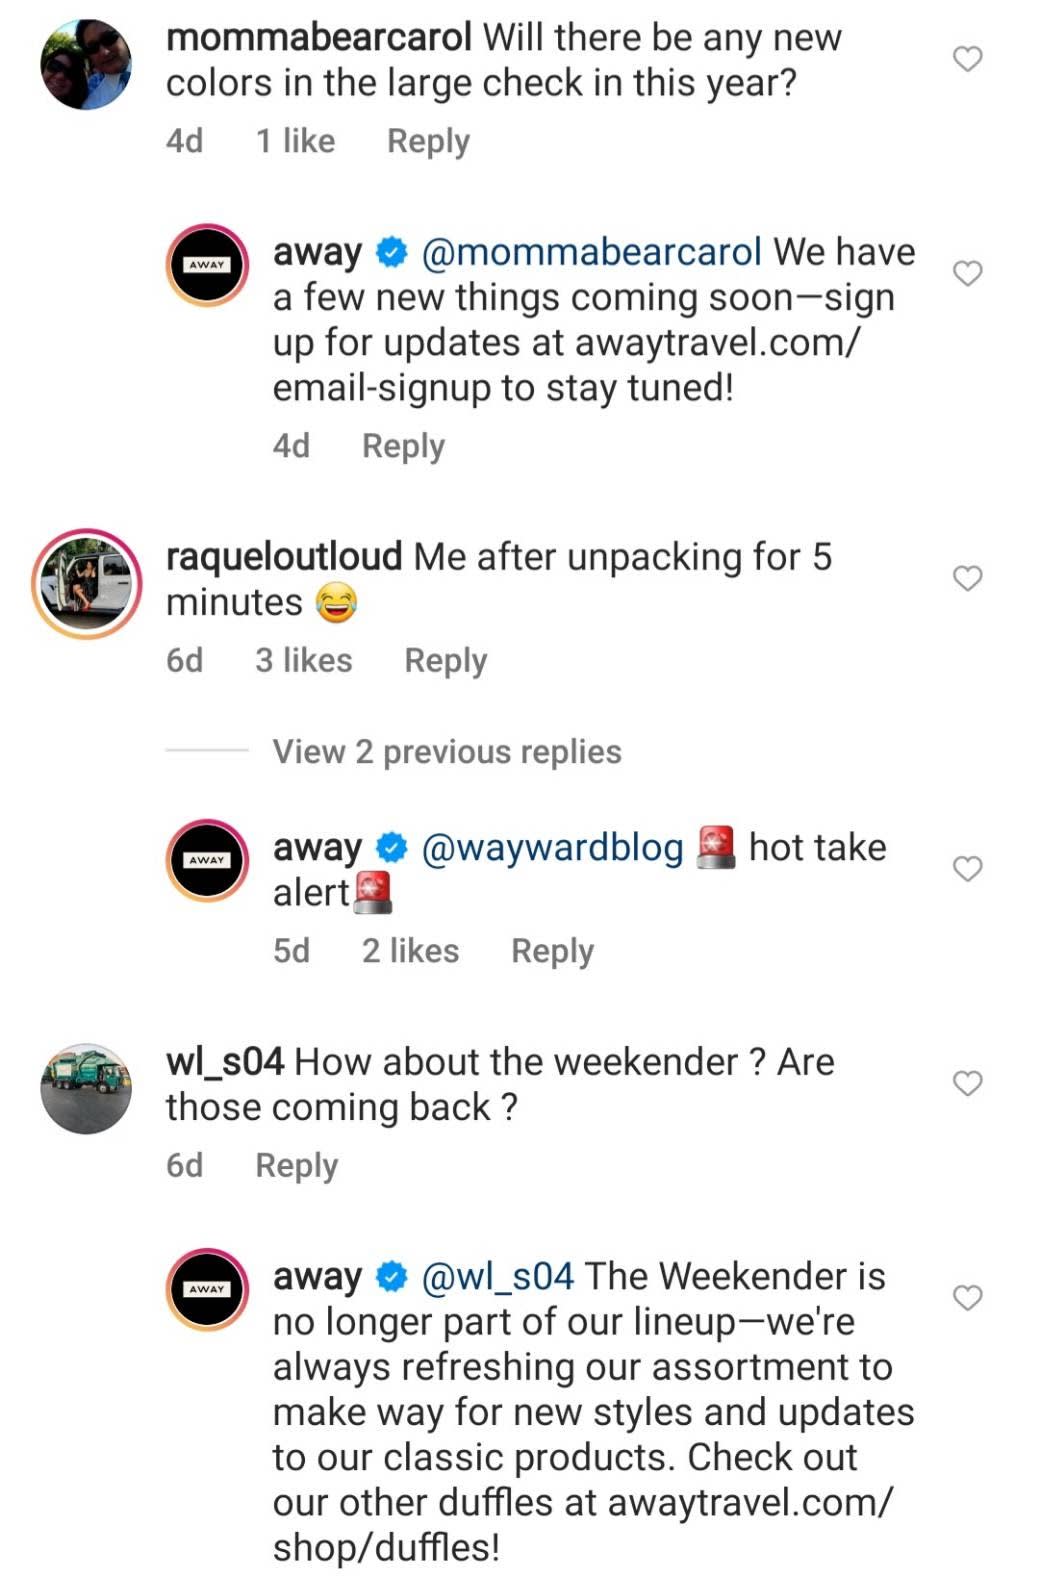
Task: Click the AWAY avatar on the Weekender reply
Action: pyautogui.click(x=206, y=1284)
